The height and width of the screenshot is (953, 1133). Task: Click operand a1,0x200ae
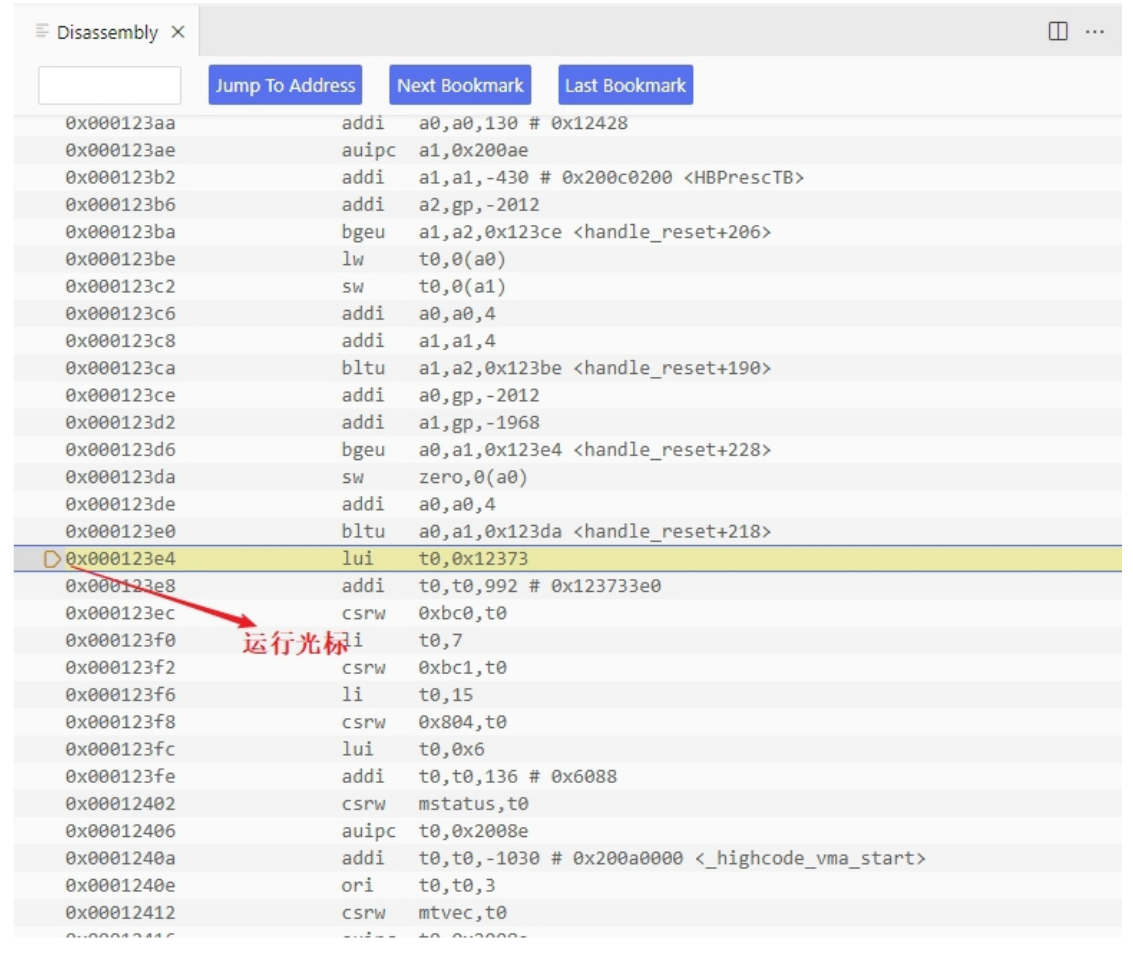[x=473, y=150]
